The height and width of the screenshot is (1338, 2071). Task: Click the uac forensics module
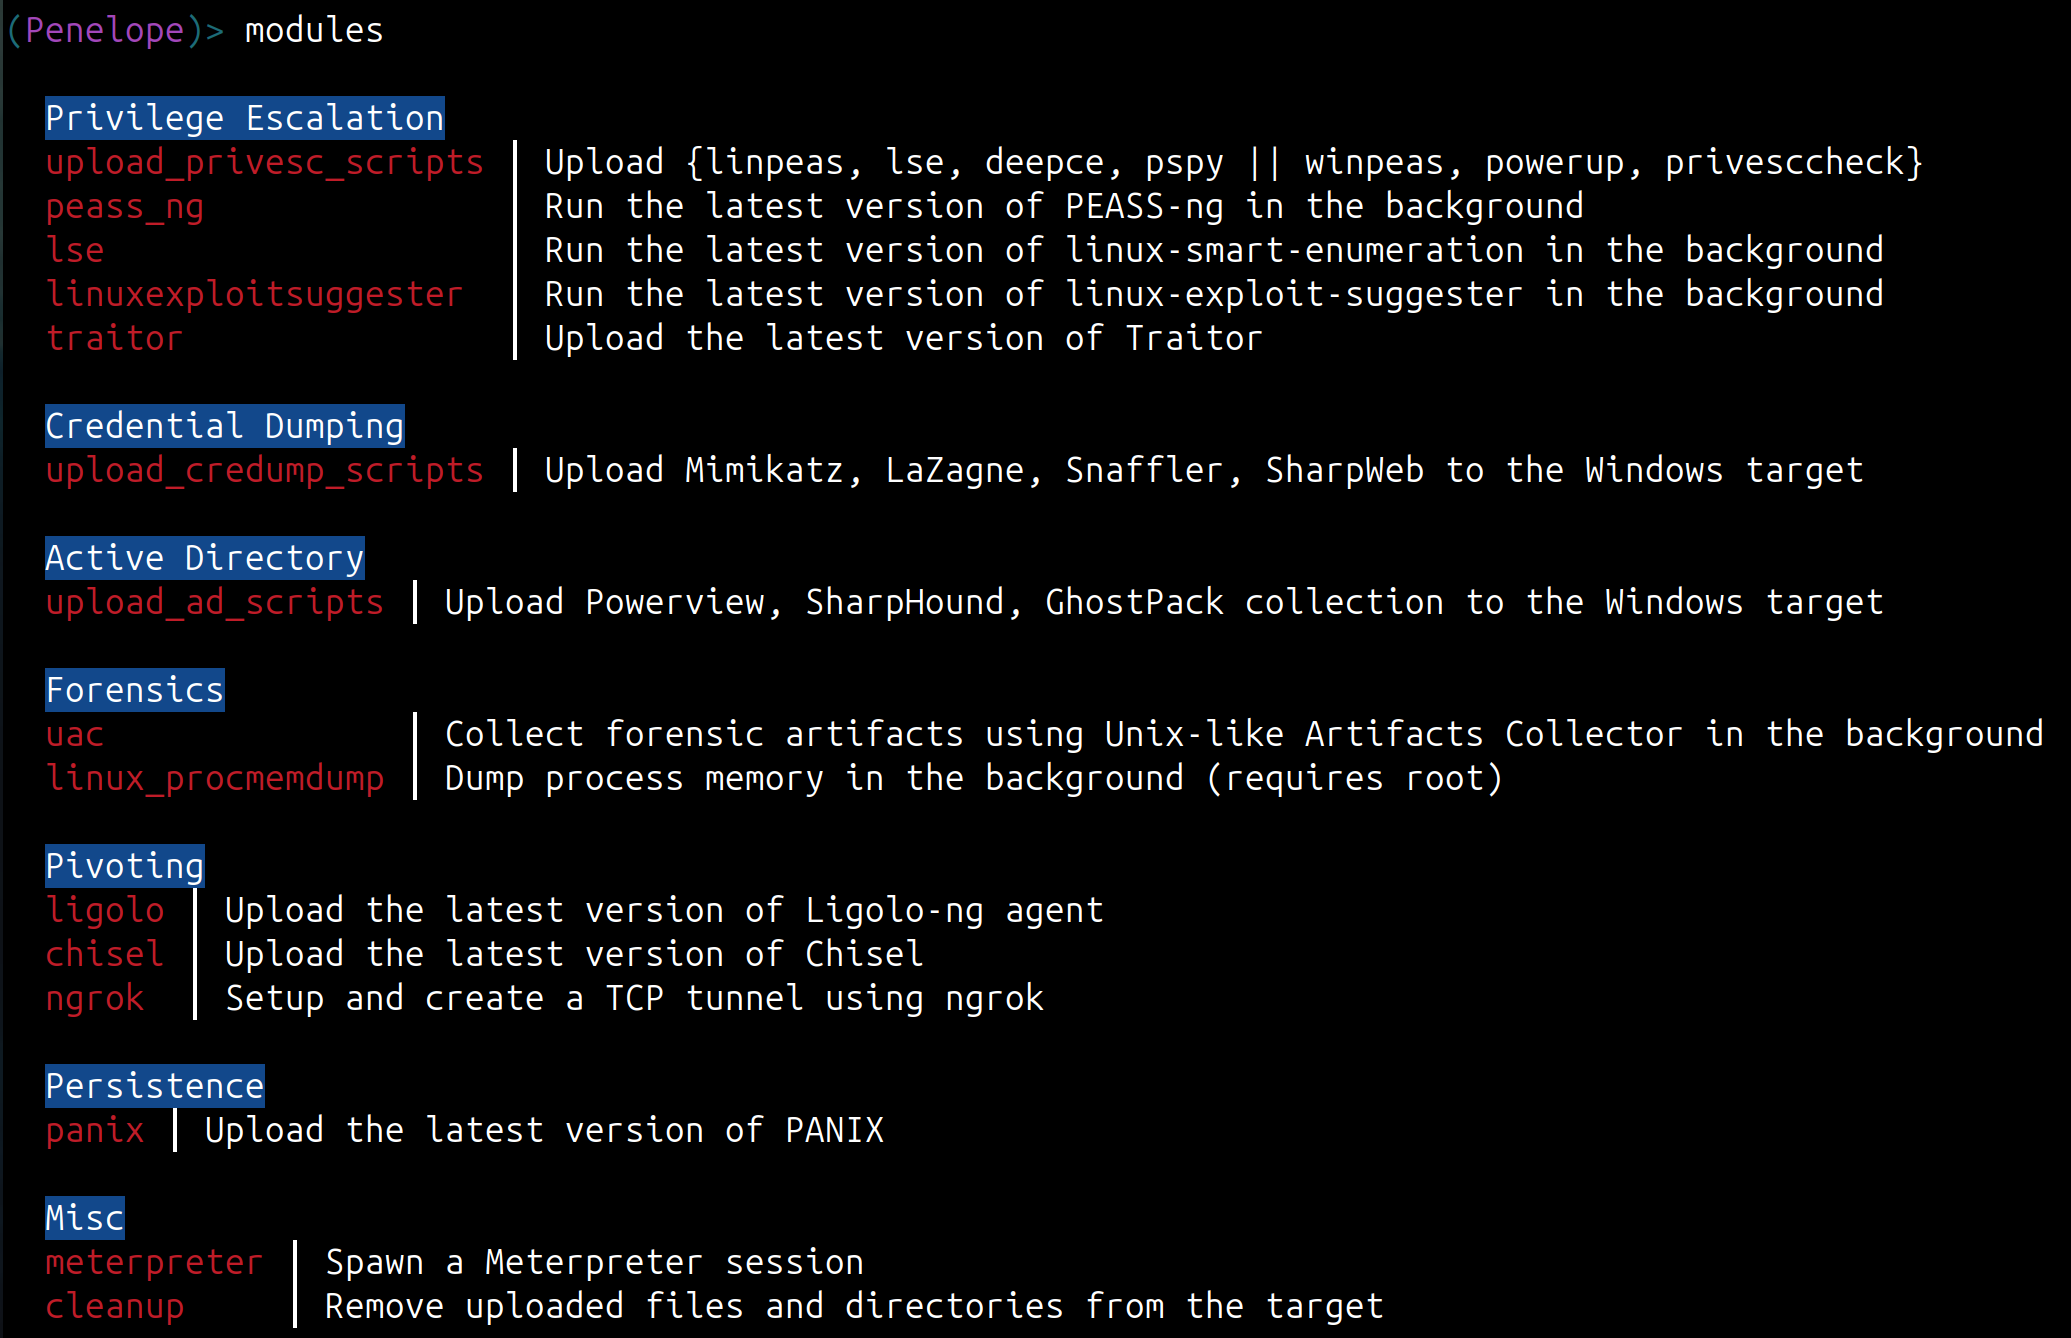click(x=75, y=734)
